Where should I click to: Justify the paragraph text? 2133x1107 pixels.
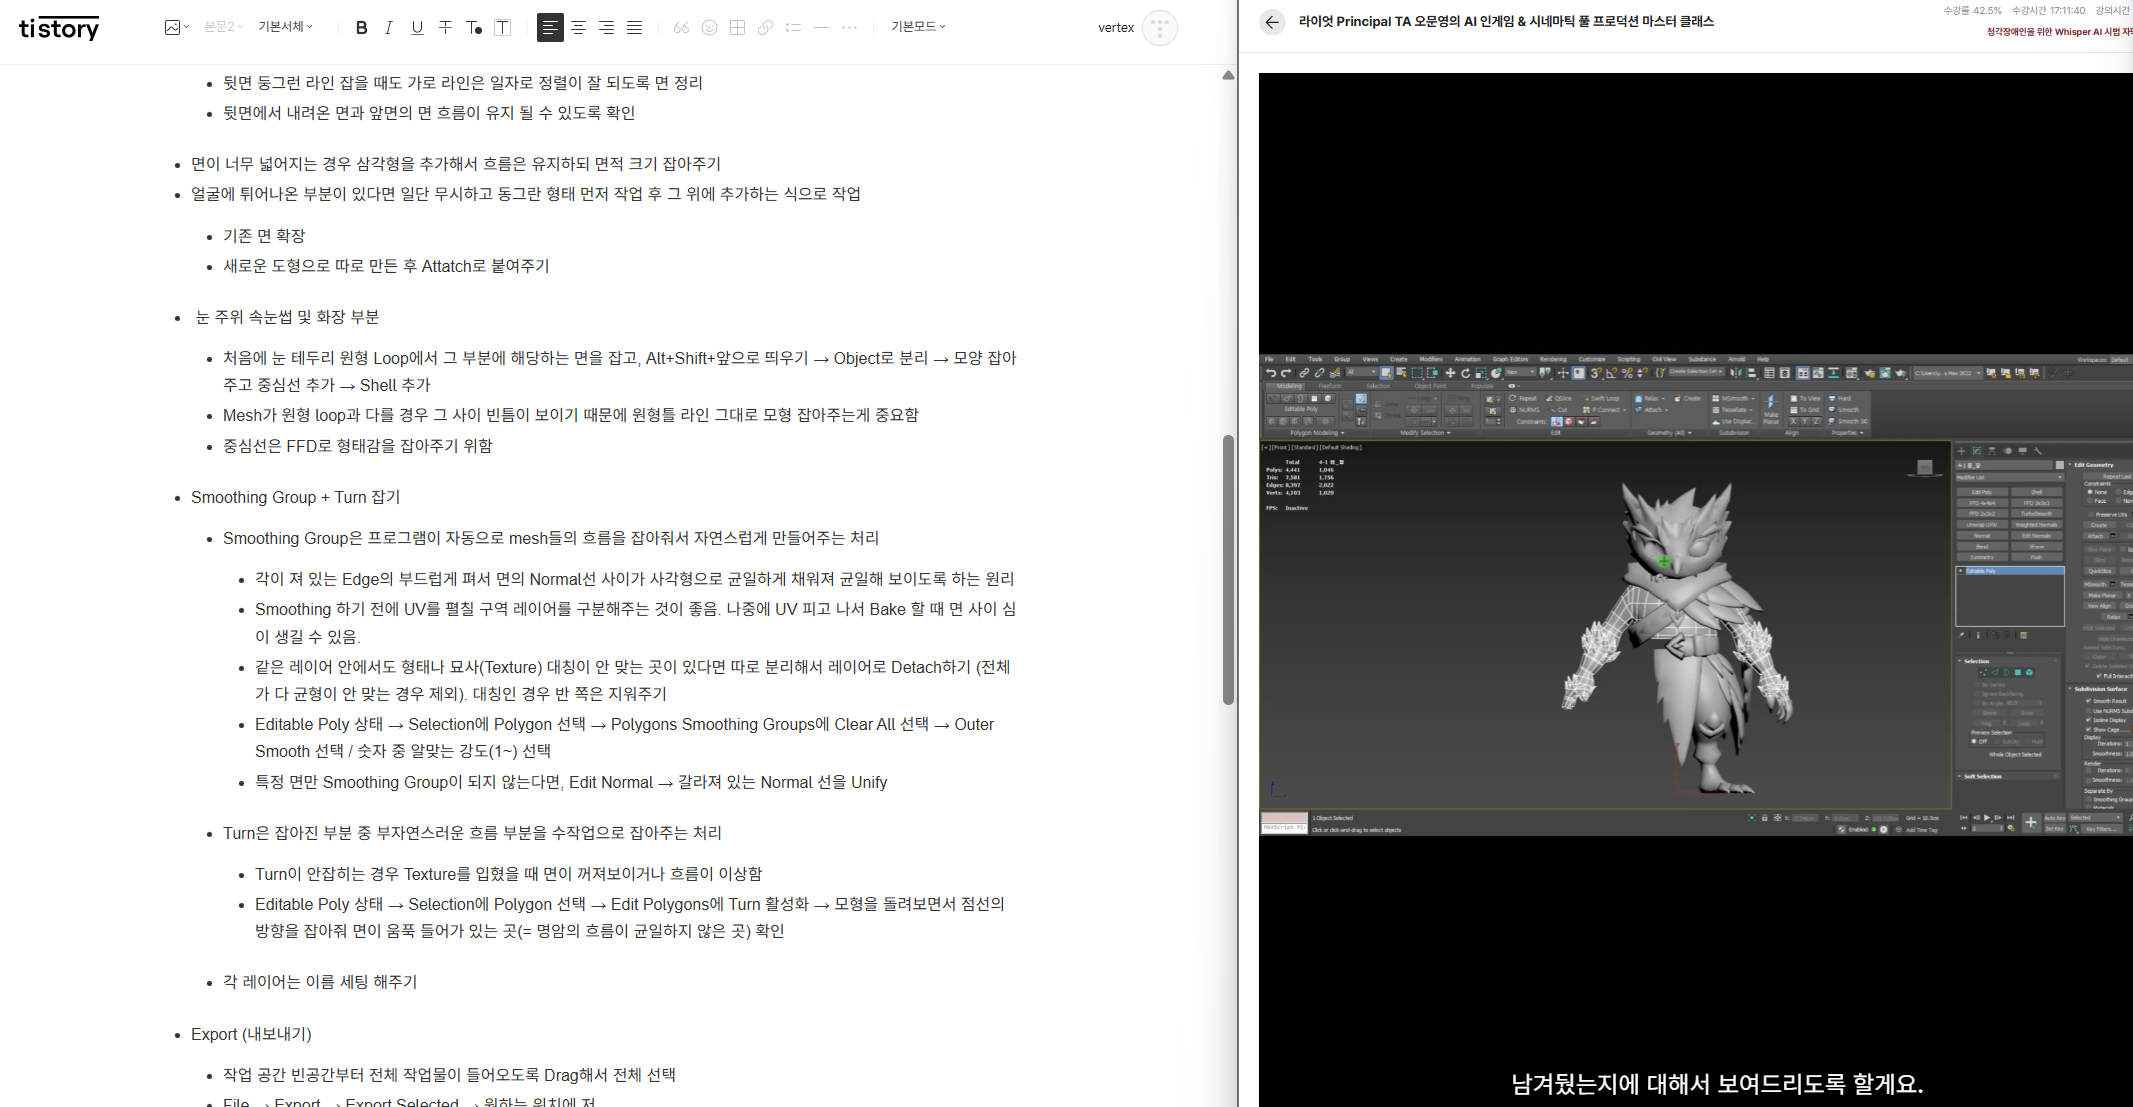click(x=634, y=28)
